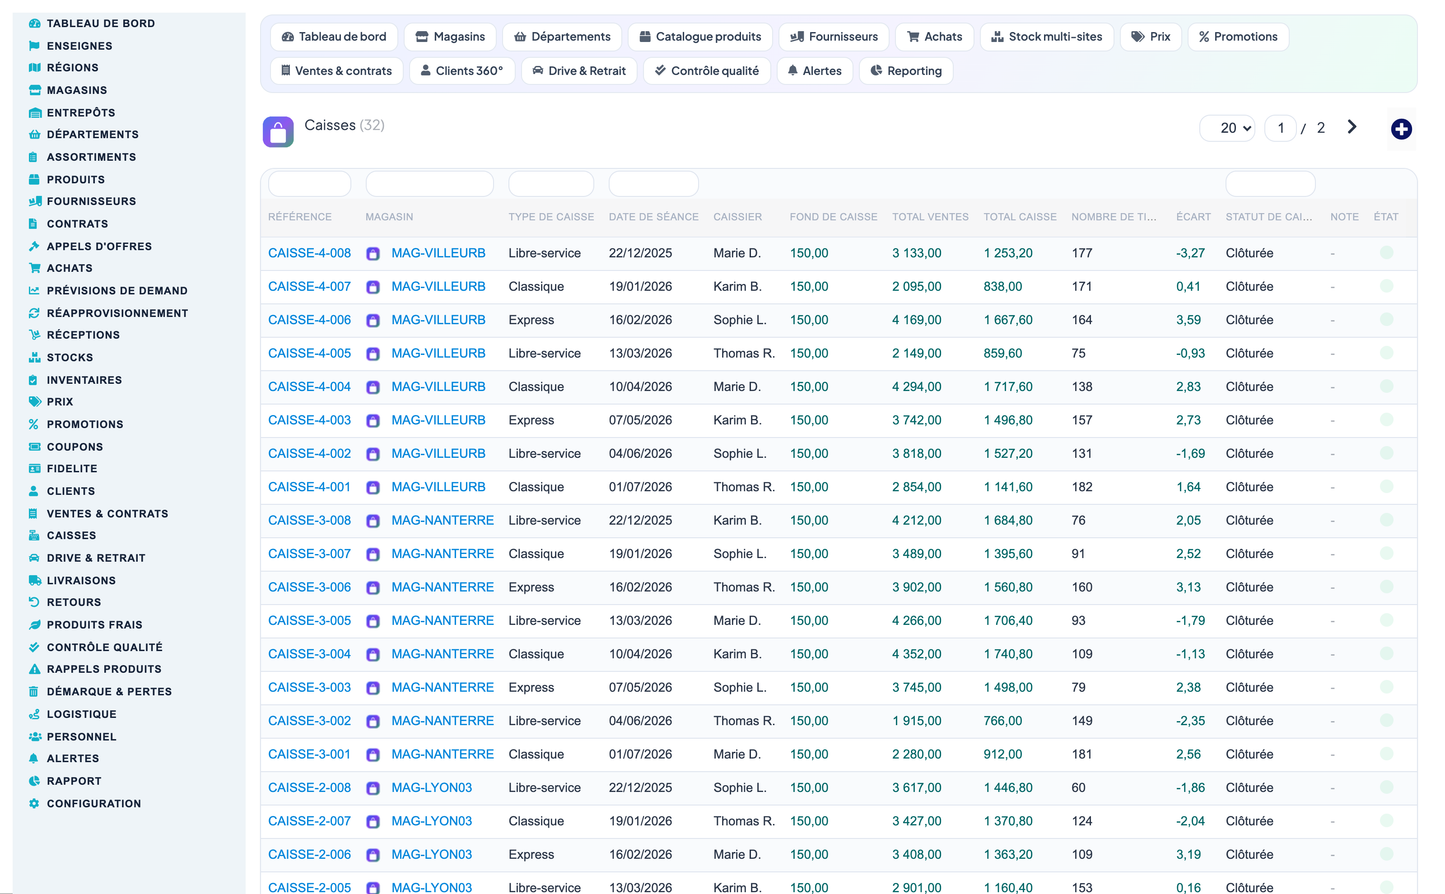
Task: Go to next page with chevron arrow
Action: coord(1352,127)
